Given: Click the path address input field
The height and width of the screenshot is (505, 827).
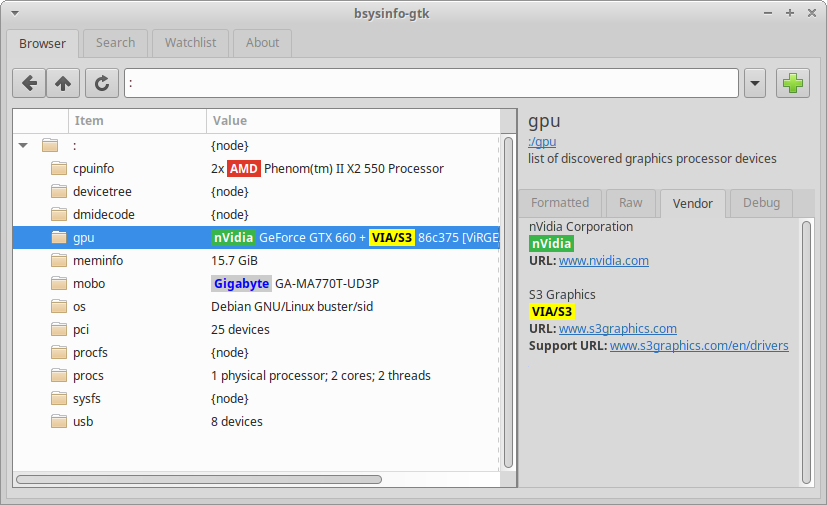Looking at the screenshot, I should (x=431, y=83).
